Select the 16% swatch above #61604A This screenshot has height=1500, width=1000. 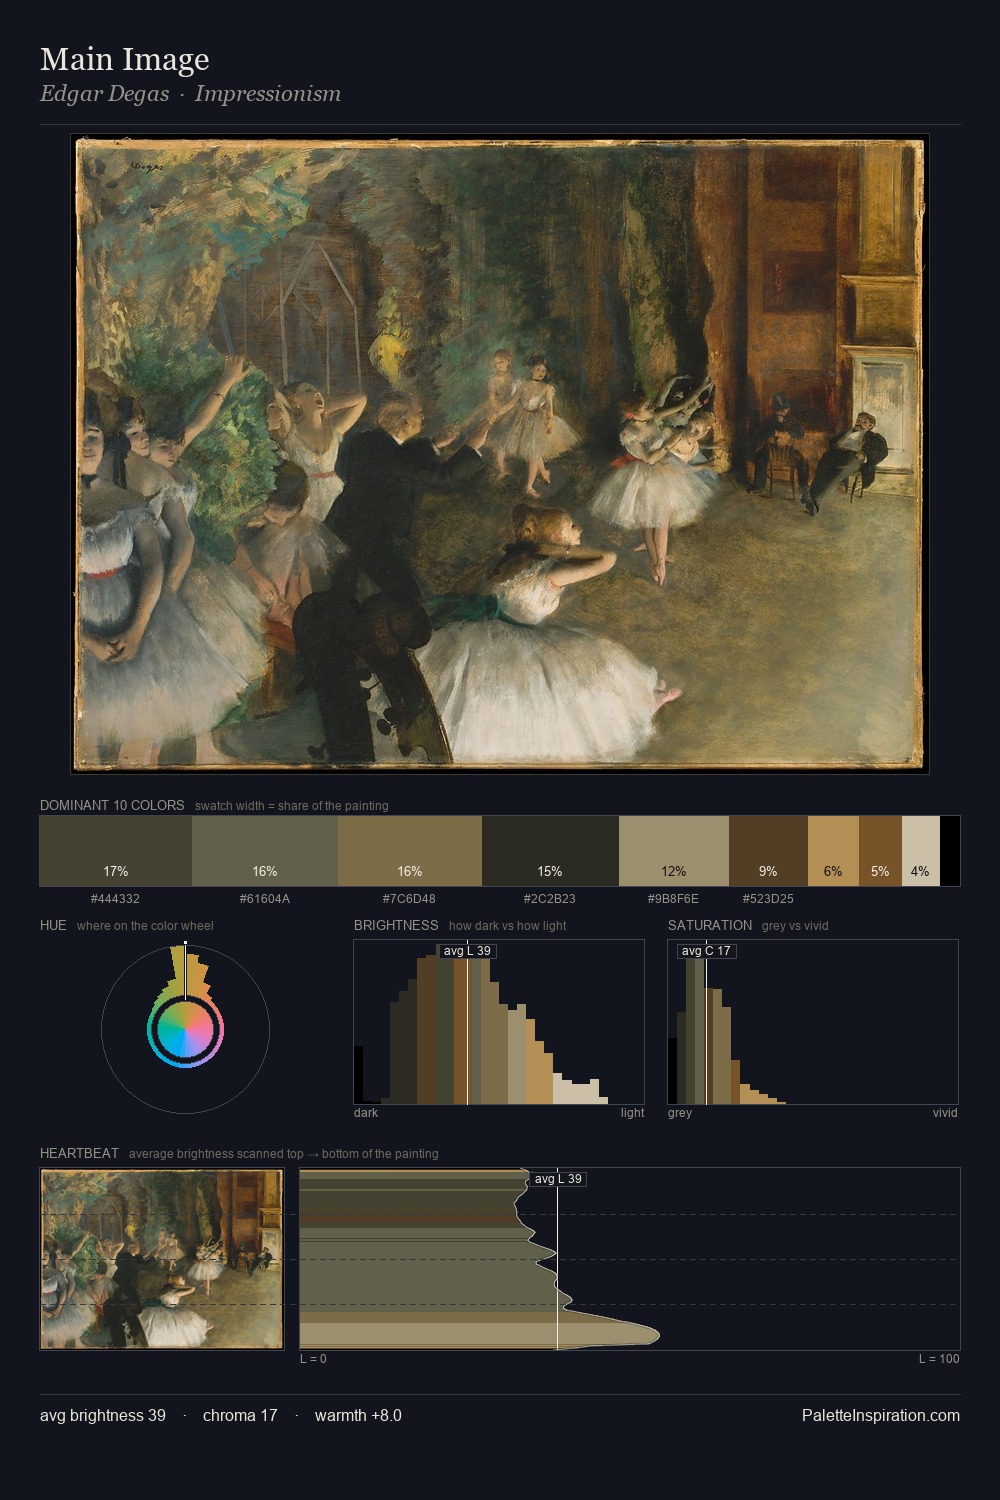tap(265, 851)
